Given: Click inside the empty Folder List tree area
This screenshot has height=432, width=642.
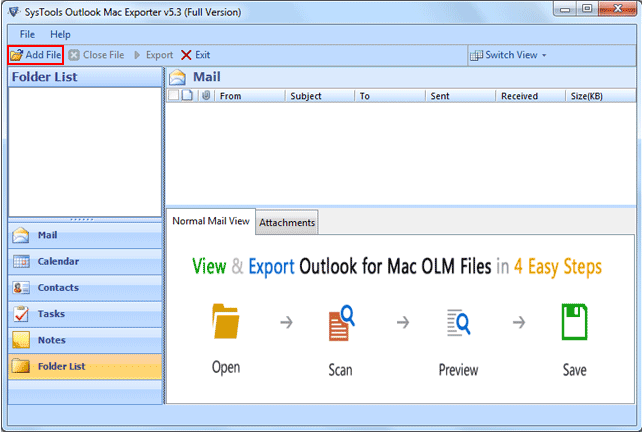Looking at the screenshot, I should tap(85, 152).
